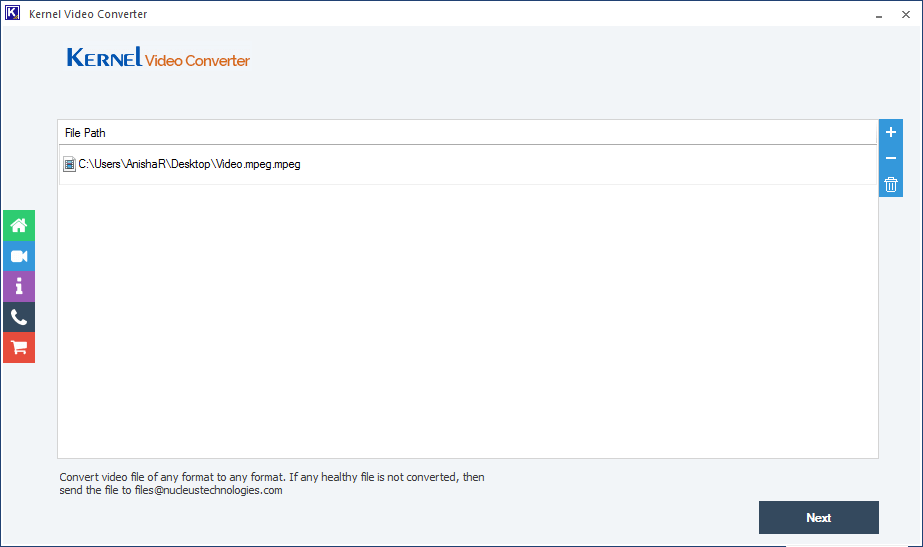Viewport: 923px width, 547px height.
Task: Click the files@nucleustechnologies.com email text
Action: 208,490
